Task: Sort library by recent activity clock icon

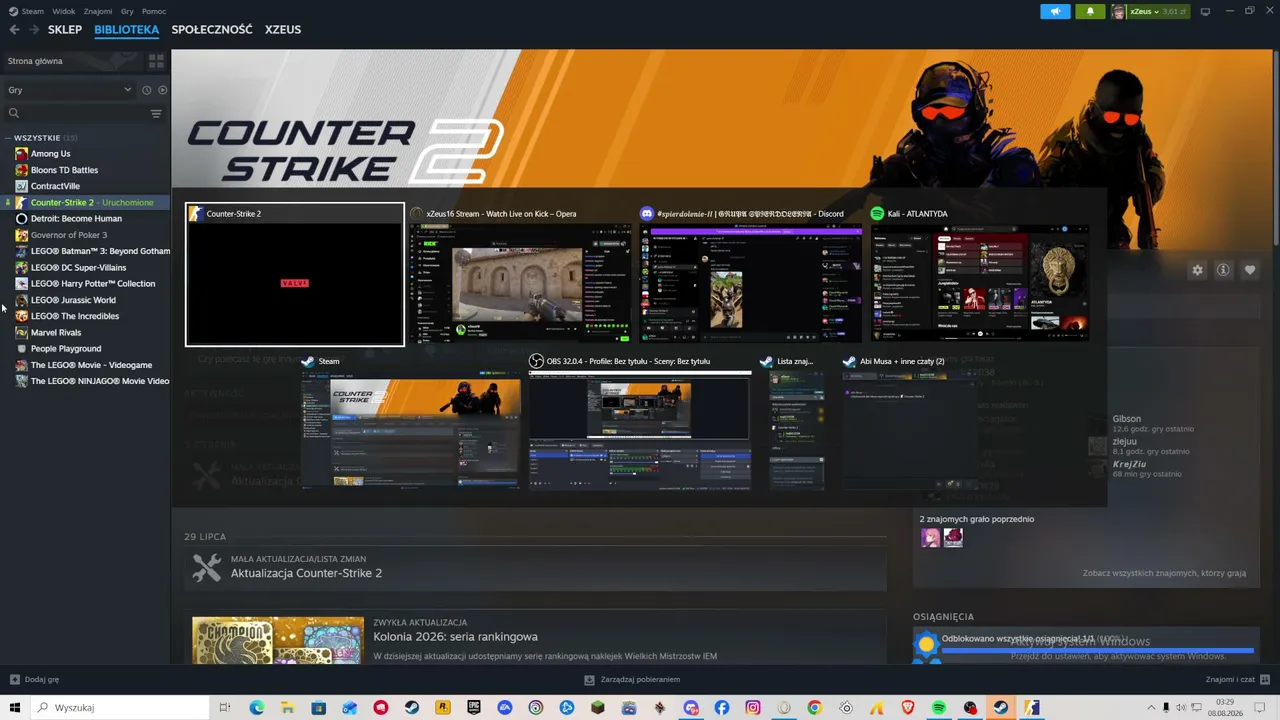Action: [x=146, y=90]
